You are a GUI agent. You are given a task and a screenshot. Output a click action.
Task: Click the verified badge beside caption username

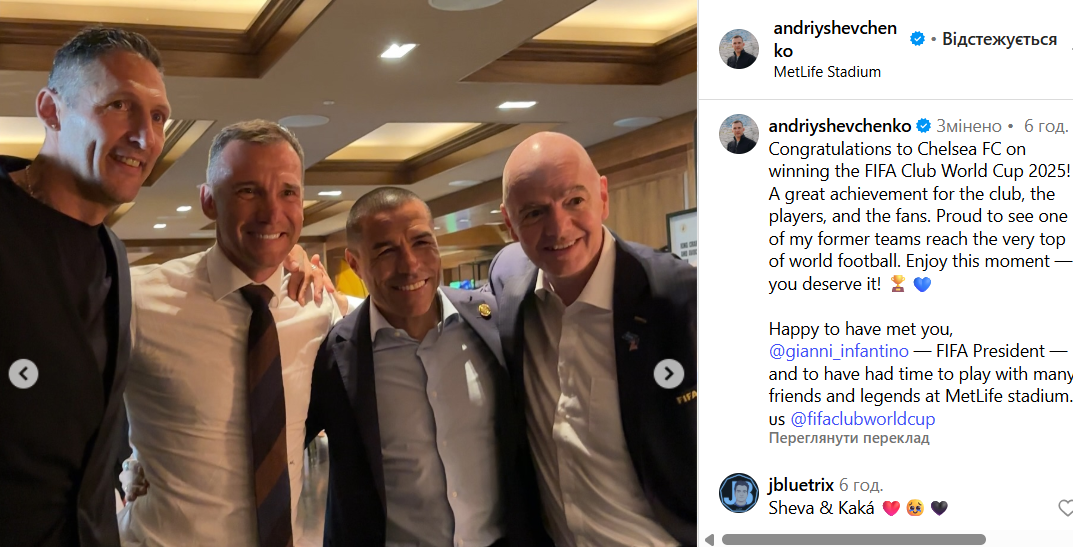(x=923, y=126)
